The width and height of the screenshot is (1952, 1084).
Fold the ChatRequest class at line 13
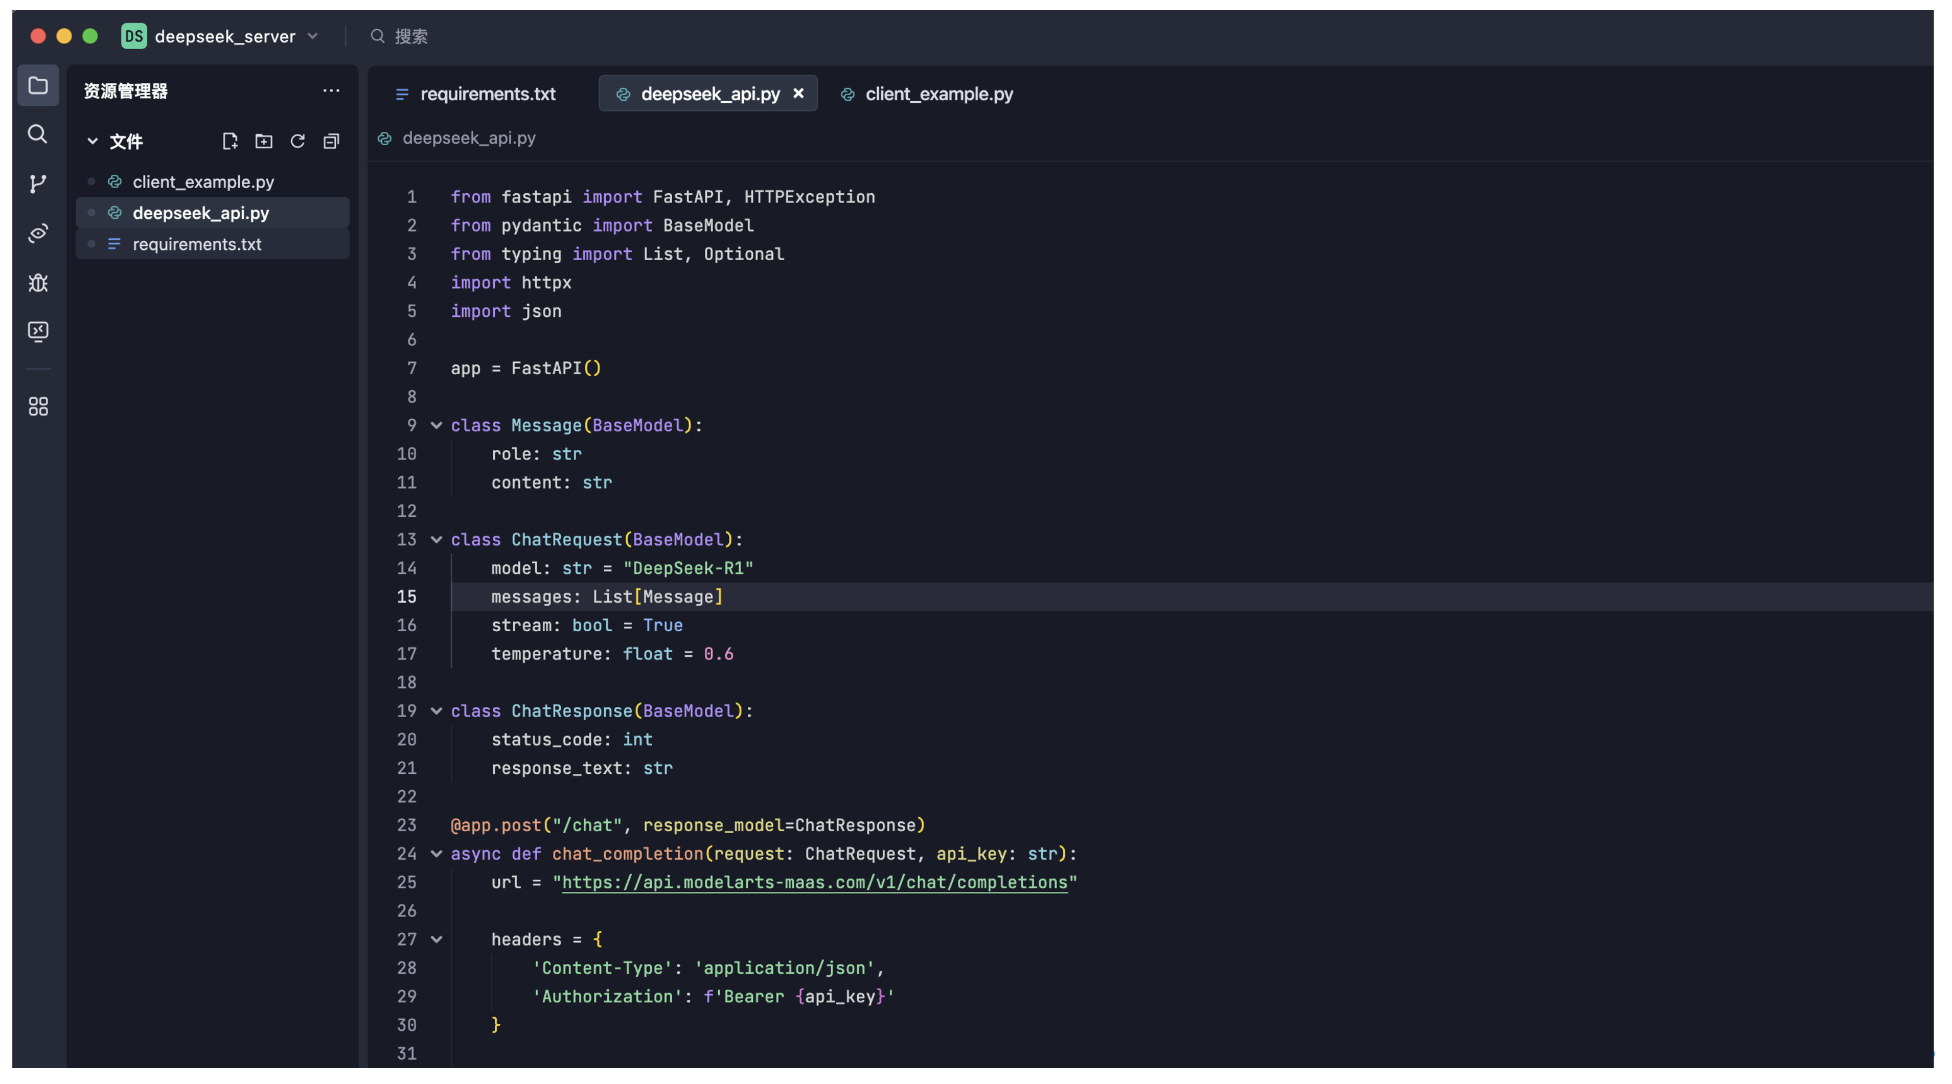437,540
